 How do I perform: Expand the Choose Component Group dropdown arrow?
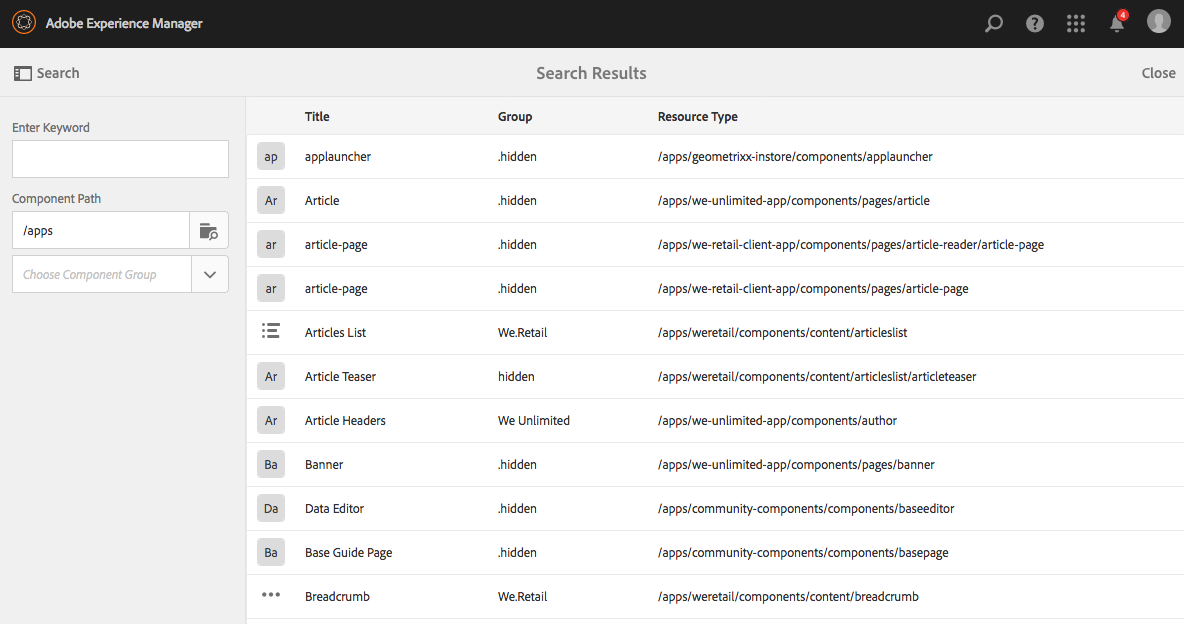210,274
